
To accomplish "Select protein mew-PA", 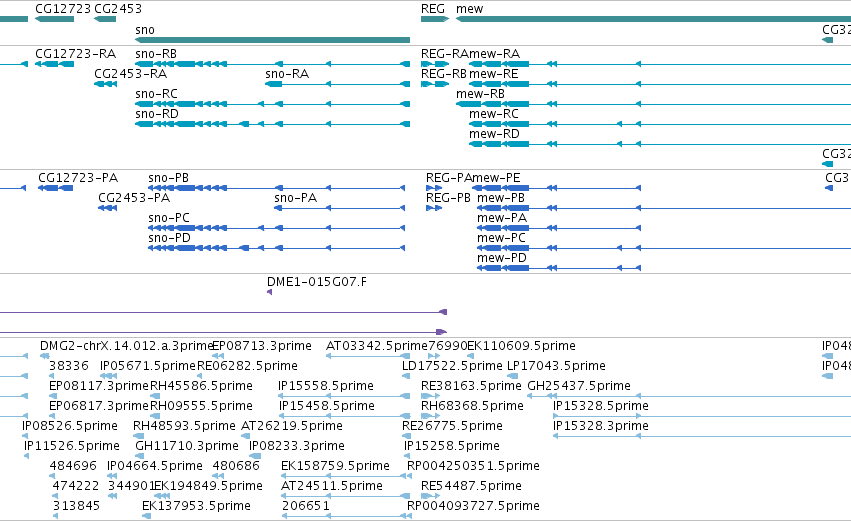I will 559,228.
